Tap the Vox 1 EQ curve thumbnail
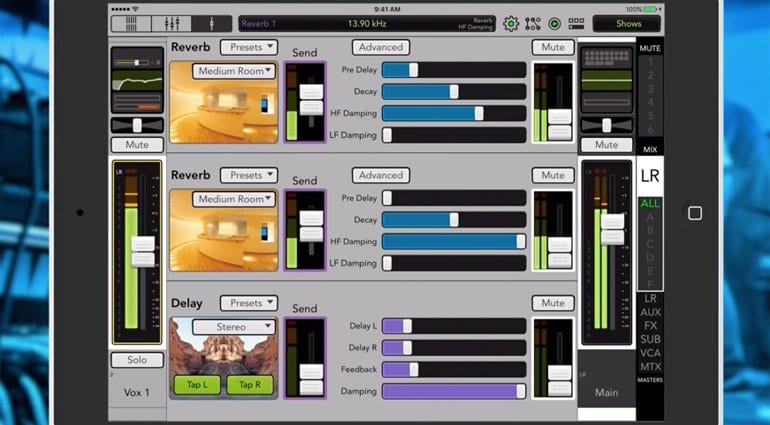This screenshot has height=425, width=770. (137, 79)
